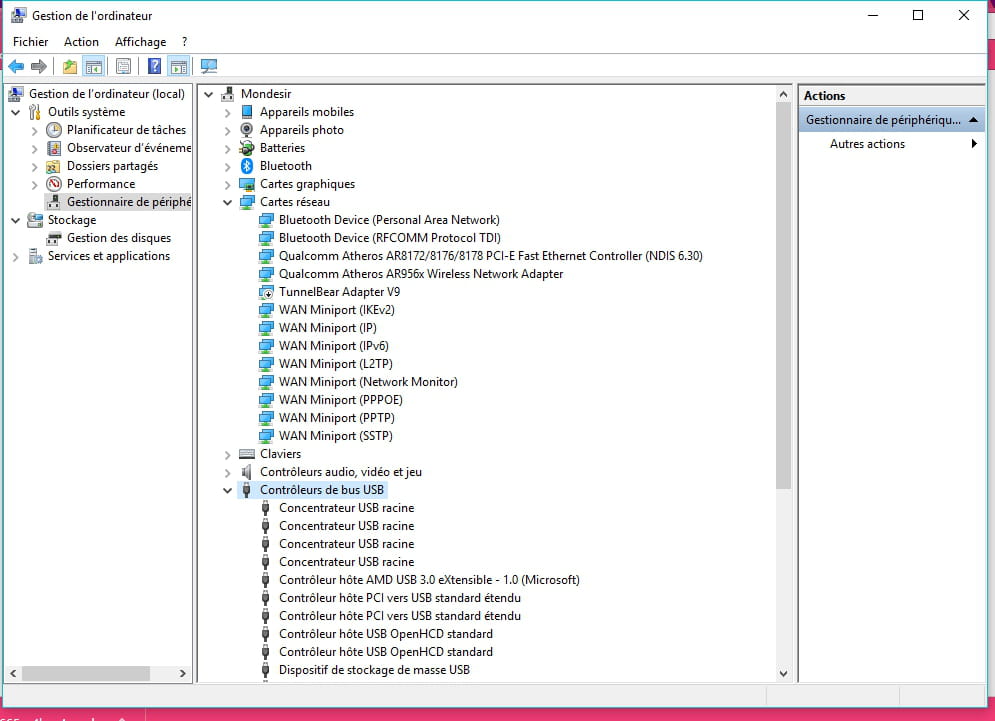Image resolution: width=995 pixels, height=721 pixels.
Task: Click the Services et applications icon
Action: point(35,256)
